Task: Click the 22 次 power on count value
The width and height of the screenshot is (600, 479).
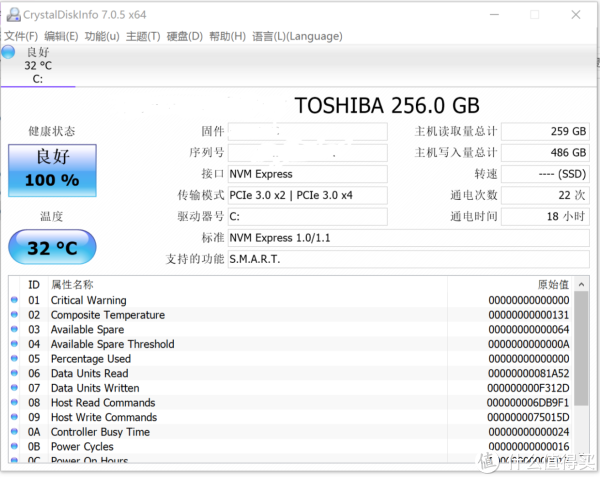Action: 545,195
